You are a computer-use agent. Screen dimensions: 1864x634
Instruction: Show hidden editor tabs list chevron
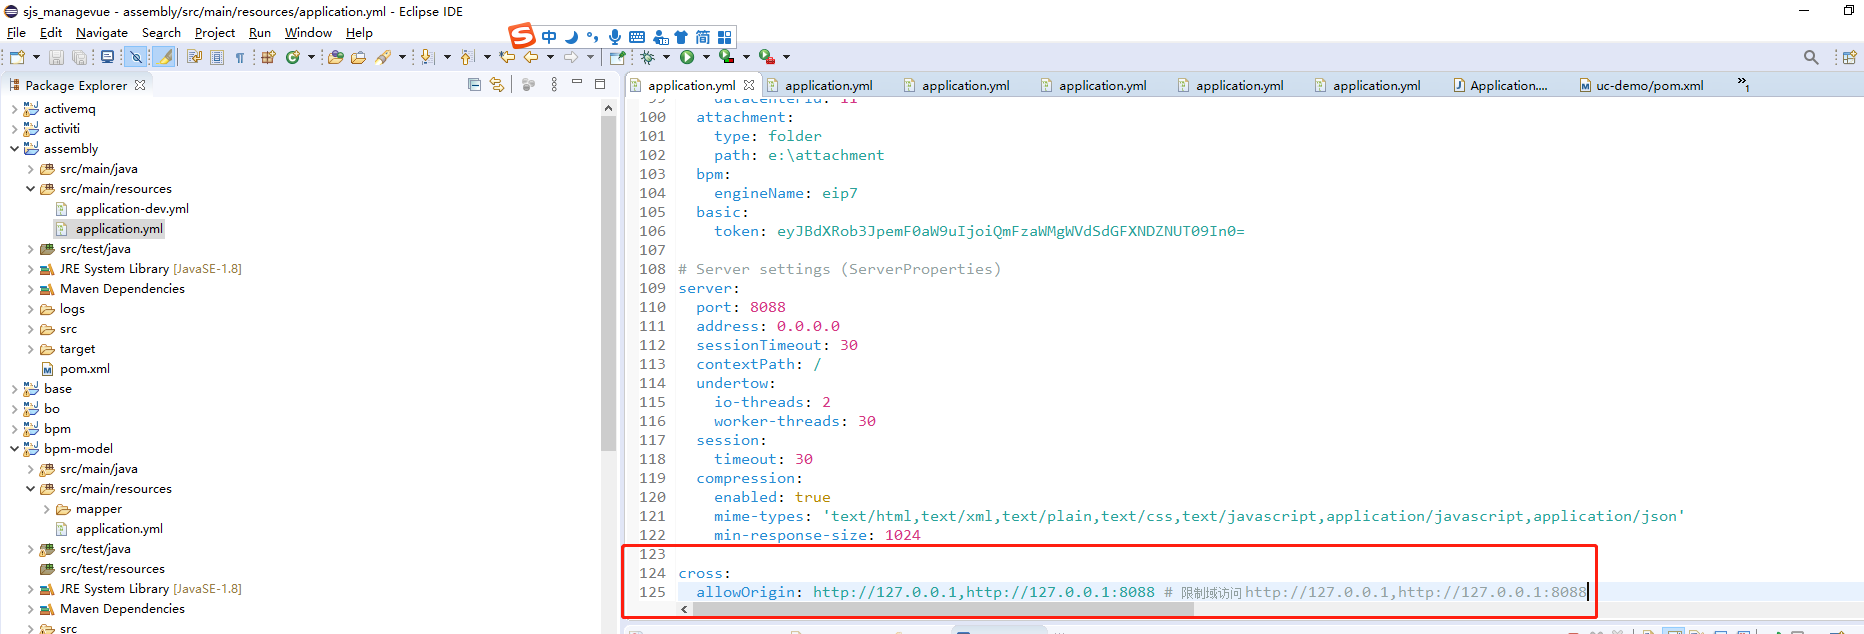click(x=1743, y=84)
